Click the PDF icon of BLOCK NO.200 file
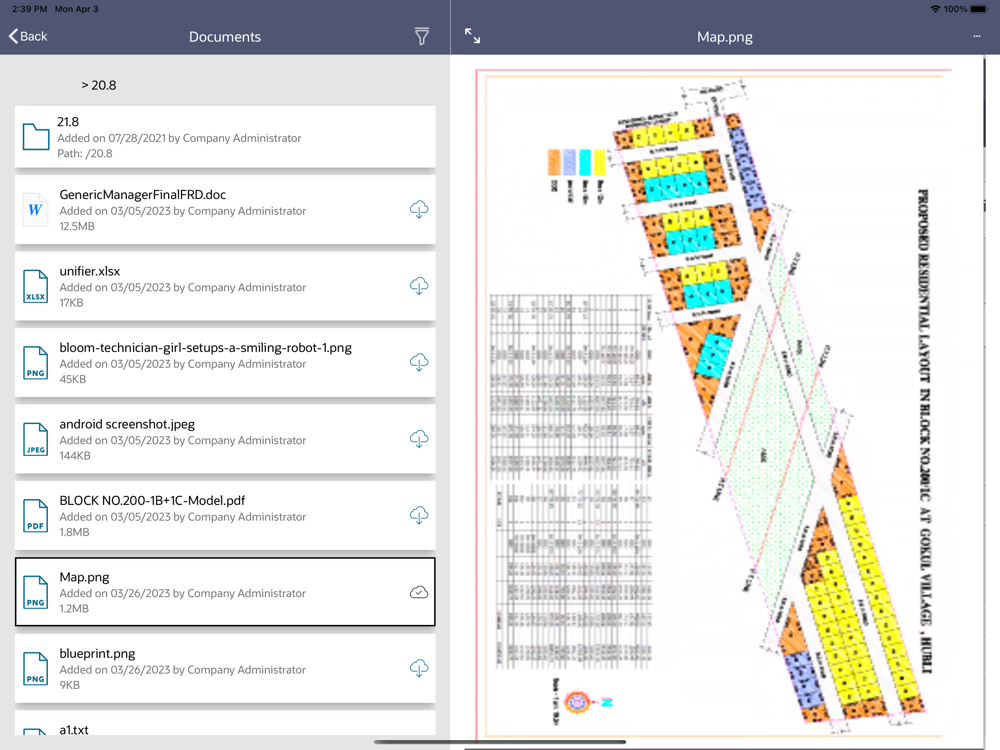The width and height of the screenshot is (1000, 750). click(x=35, y=515)
